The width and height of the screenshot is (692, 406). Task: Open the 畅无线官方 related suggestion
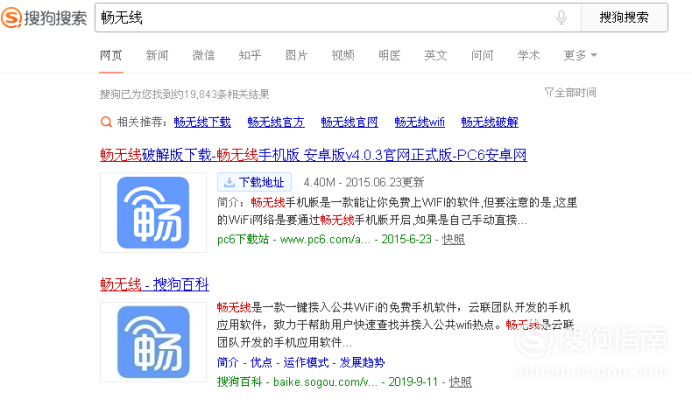[276, 122]
